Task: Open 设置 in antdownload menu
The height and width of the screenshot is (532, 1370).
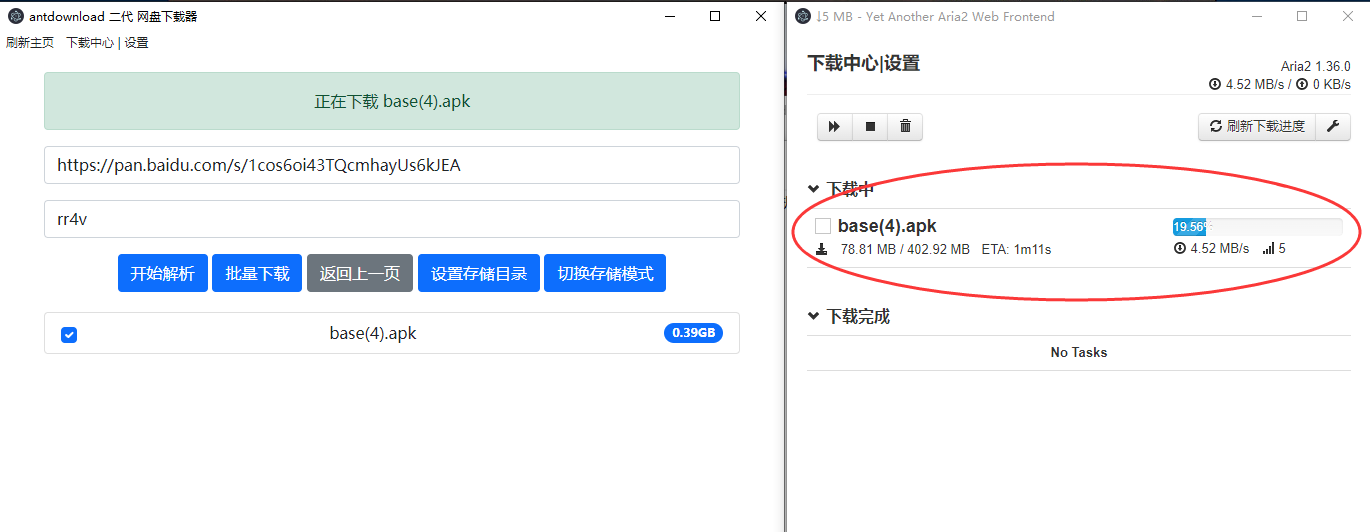Action: [x=136, y=43]
